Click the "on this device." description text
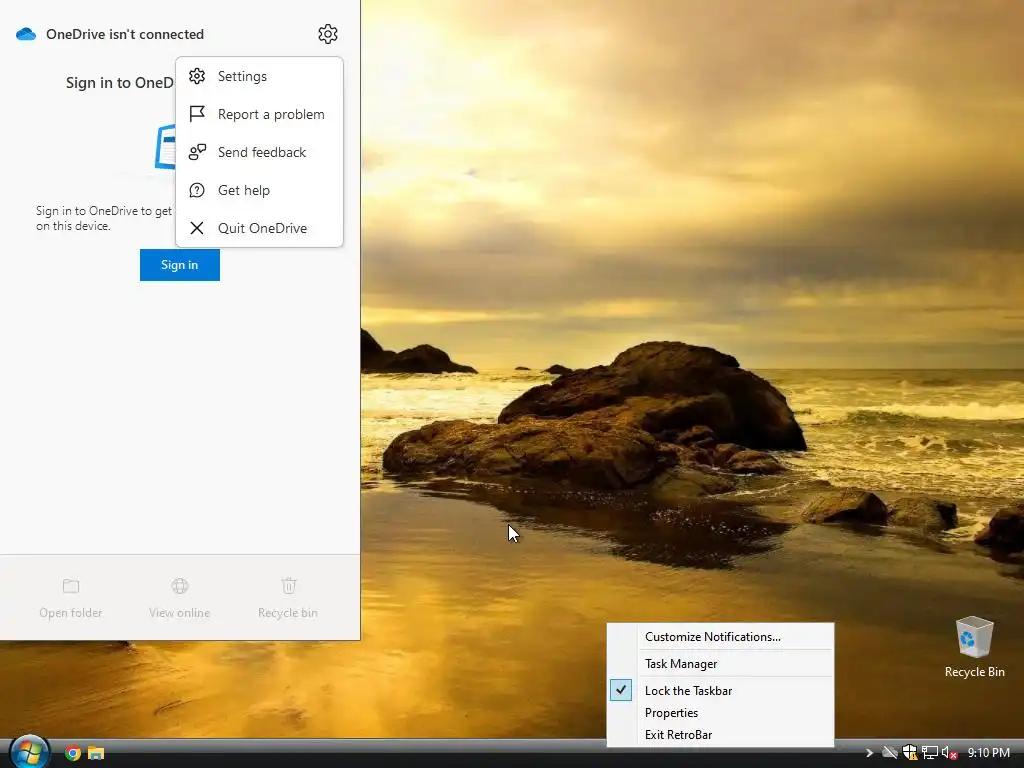This screenshot has height=768, width=1024. [x=73, y=226]
